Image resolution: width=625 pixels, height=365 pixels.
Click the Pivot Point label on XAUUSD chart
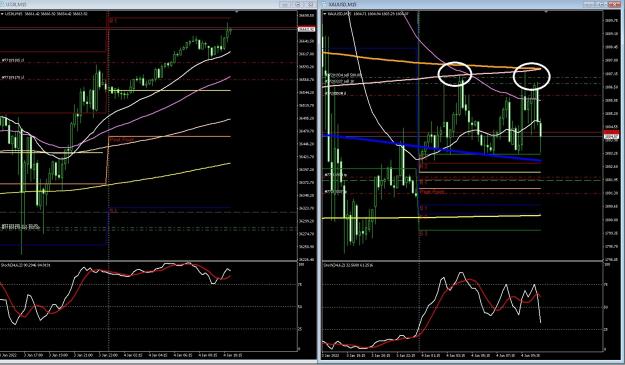(433, 192)
